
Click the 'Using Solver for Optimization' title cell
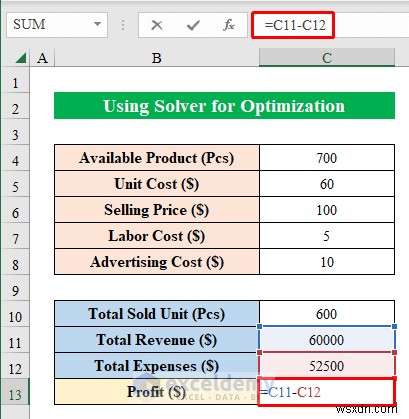point(224,106)
